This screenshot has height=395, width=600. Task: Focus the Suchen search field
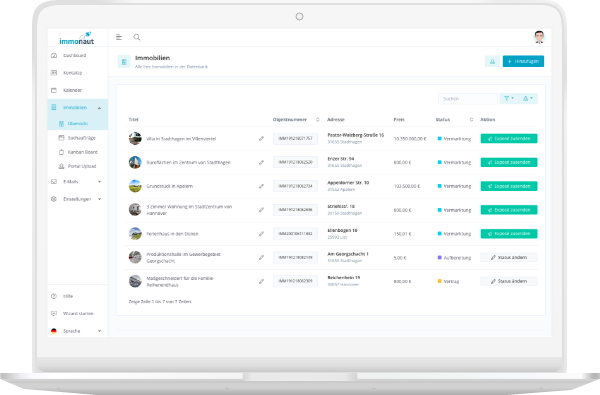468,99
